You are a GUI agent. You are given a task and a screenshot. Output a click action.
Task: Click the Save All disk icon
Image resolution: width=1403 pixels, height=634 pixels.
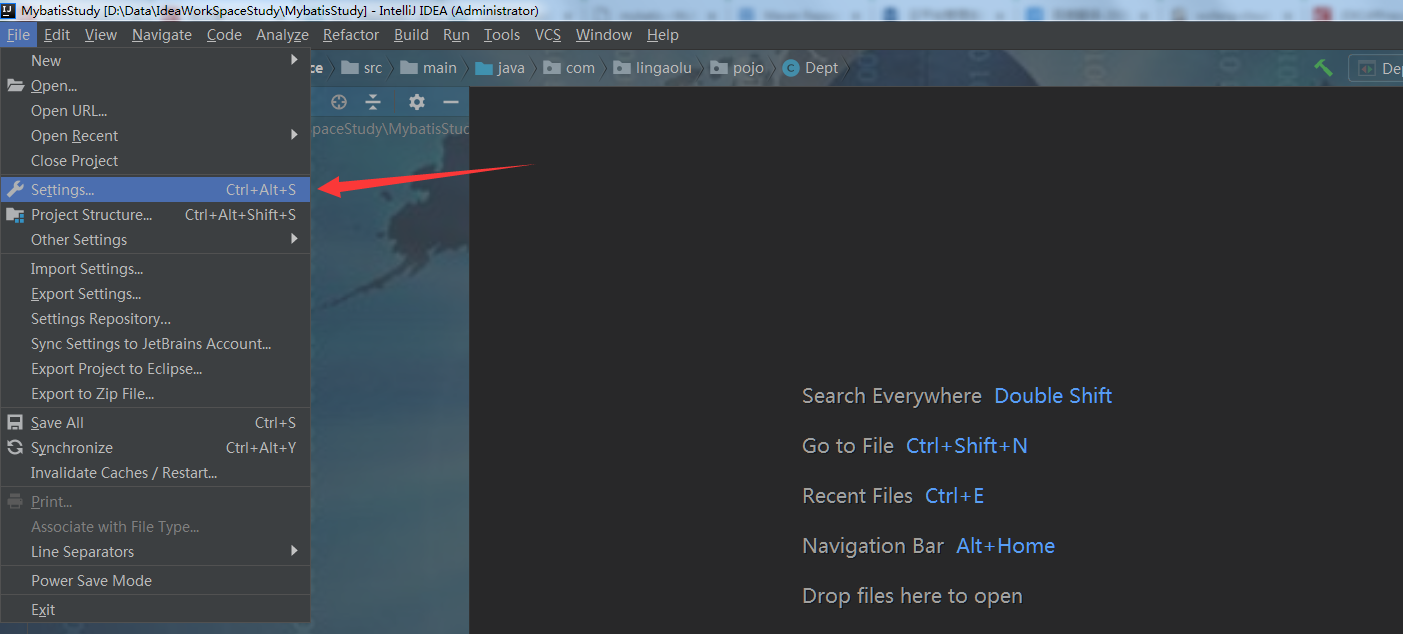point(15,423)
